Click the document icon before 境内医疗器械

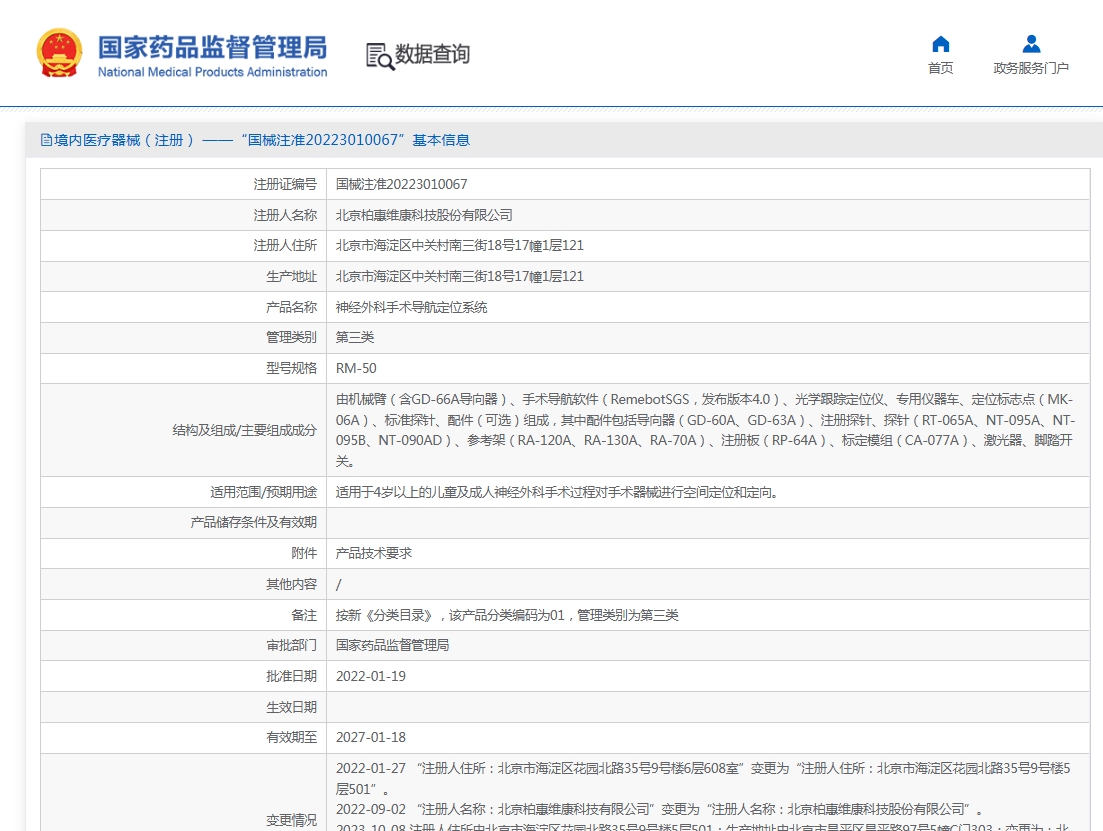point(46,140)
